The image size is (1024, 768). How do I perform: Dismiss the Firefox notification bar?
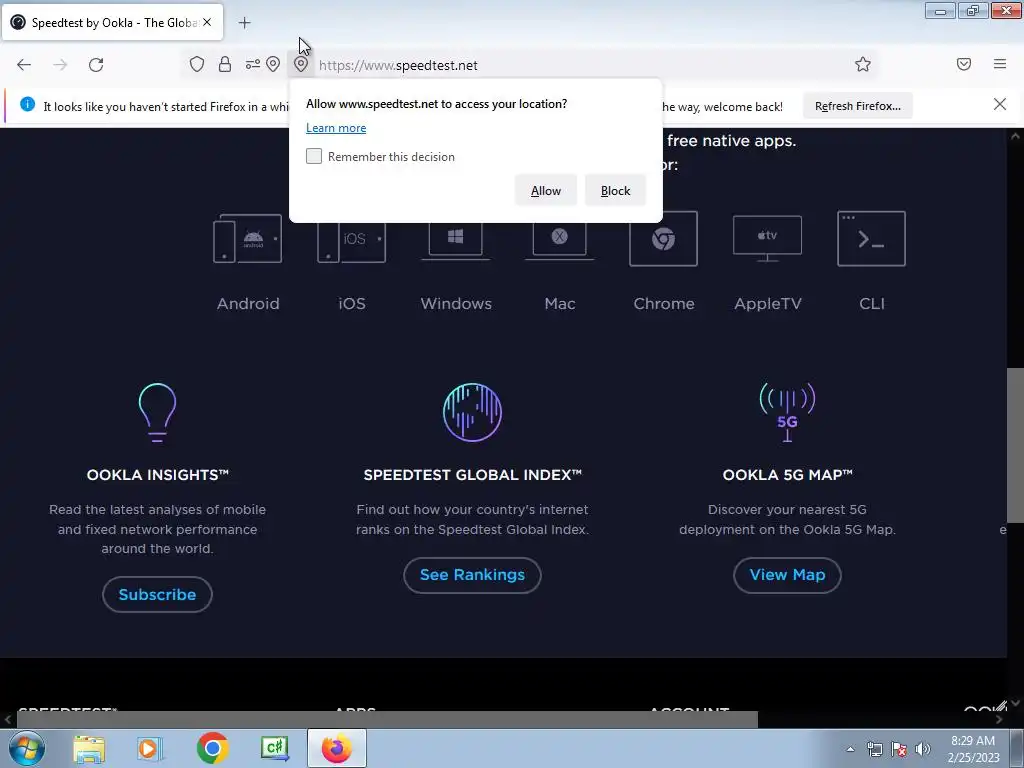[x=999, y=104]
